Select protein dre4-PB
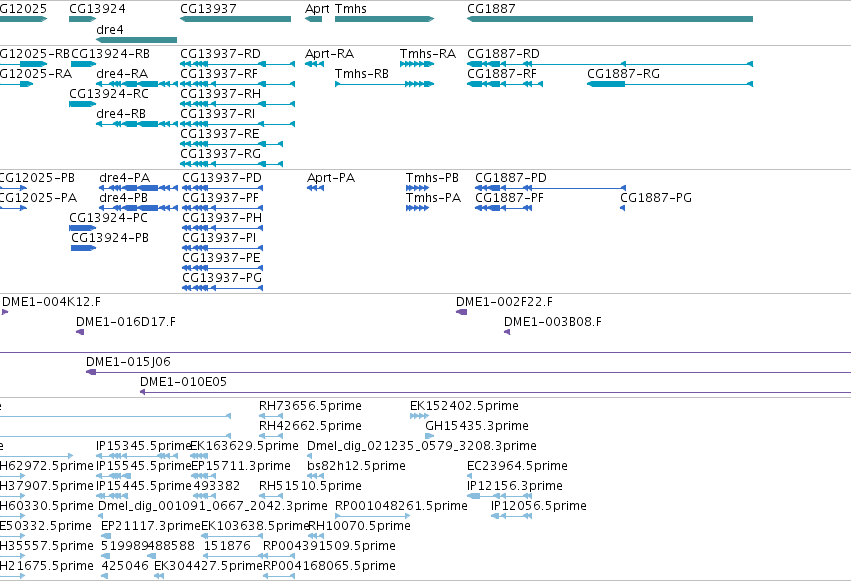 click(124, 199)
